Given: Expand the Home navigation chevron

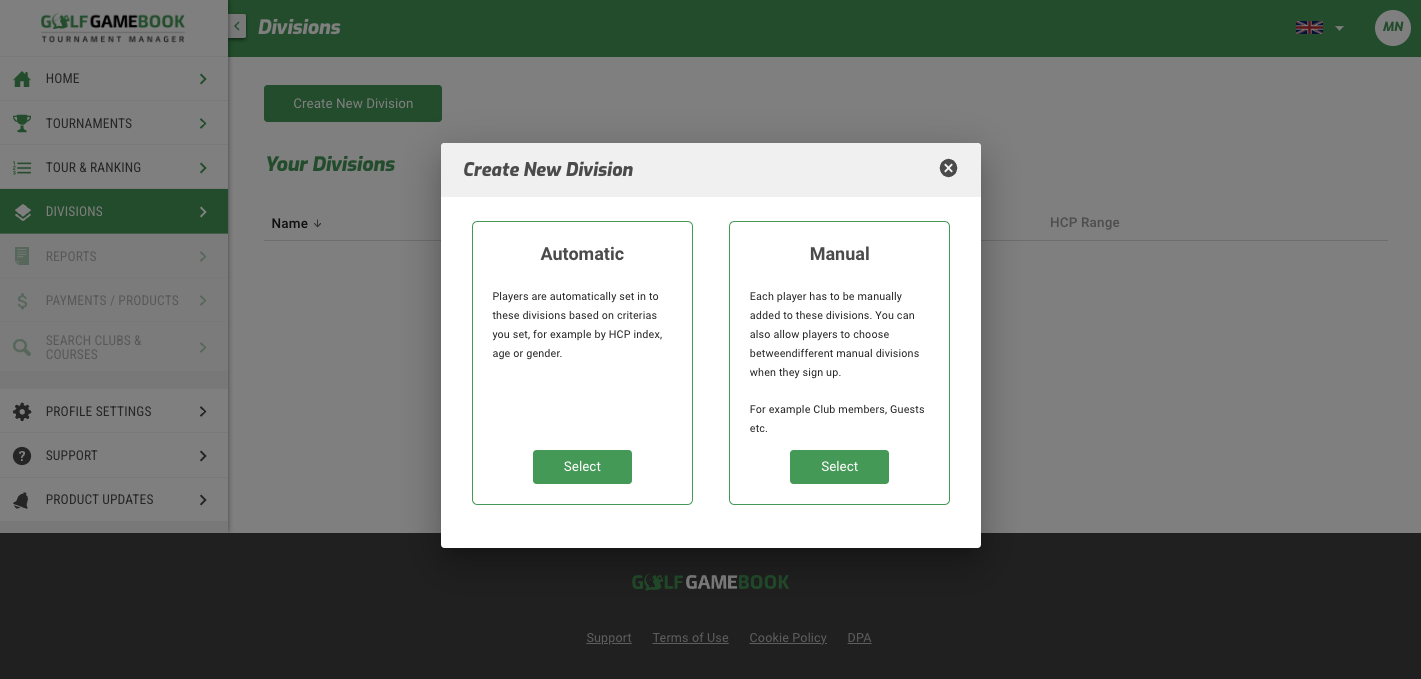Looking at the screenshot, I should point(202,78).
